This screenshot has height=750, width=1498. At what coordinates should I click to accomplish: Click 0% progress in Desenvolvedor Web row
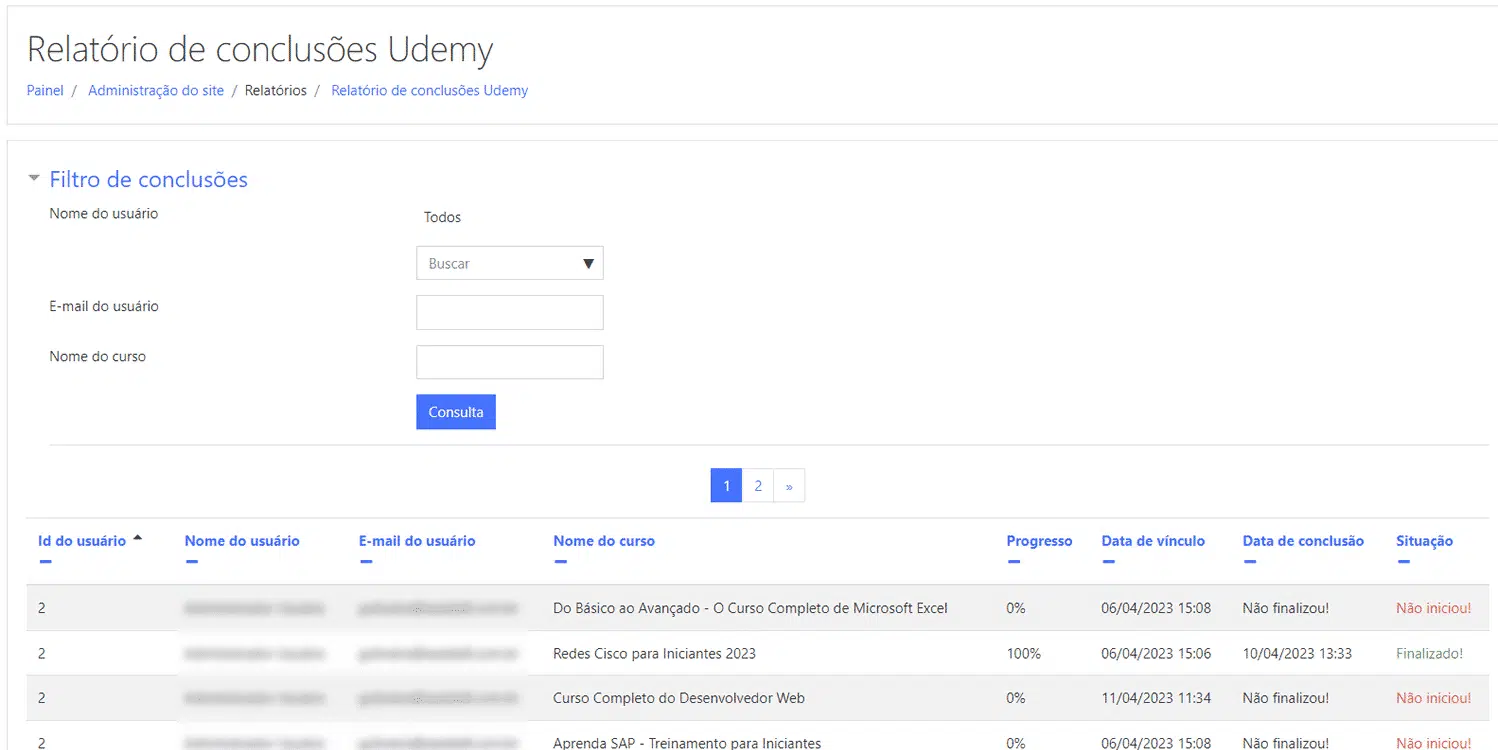(1016, 698)
